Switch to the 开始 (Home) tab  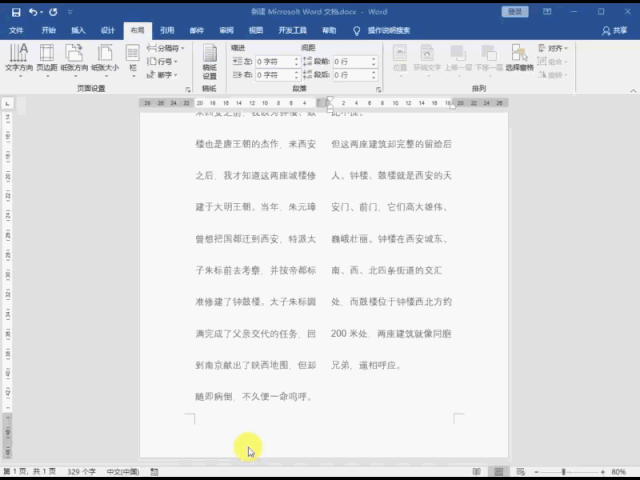pyautogui.click(x=49, y=30)
